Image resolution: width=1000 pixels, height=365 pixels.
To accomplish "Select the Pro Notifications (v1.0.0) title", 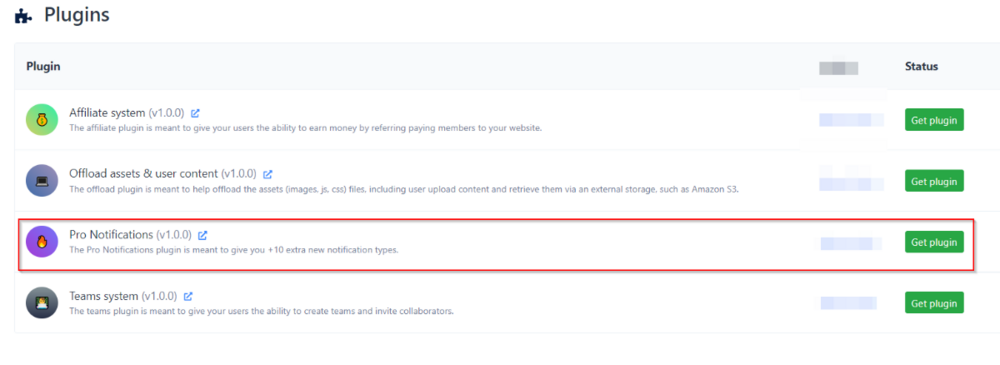I will [x=130, y=235].
